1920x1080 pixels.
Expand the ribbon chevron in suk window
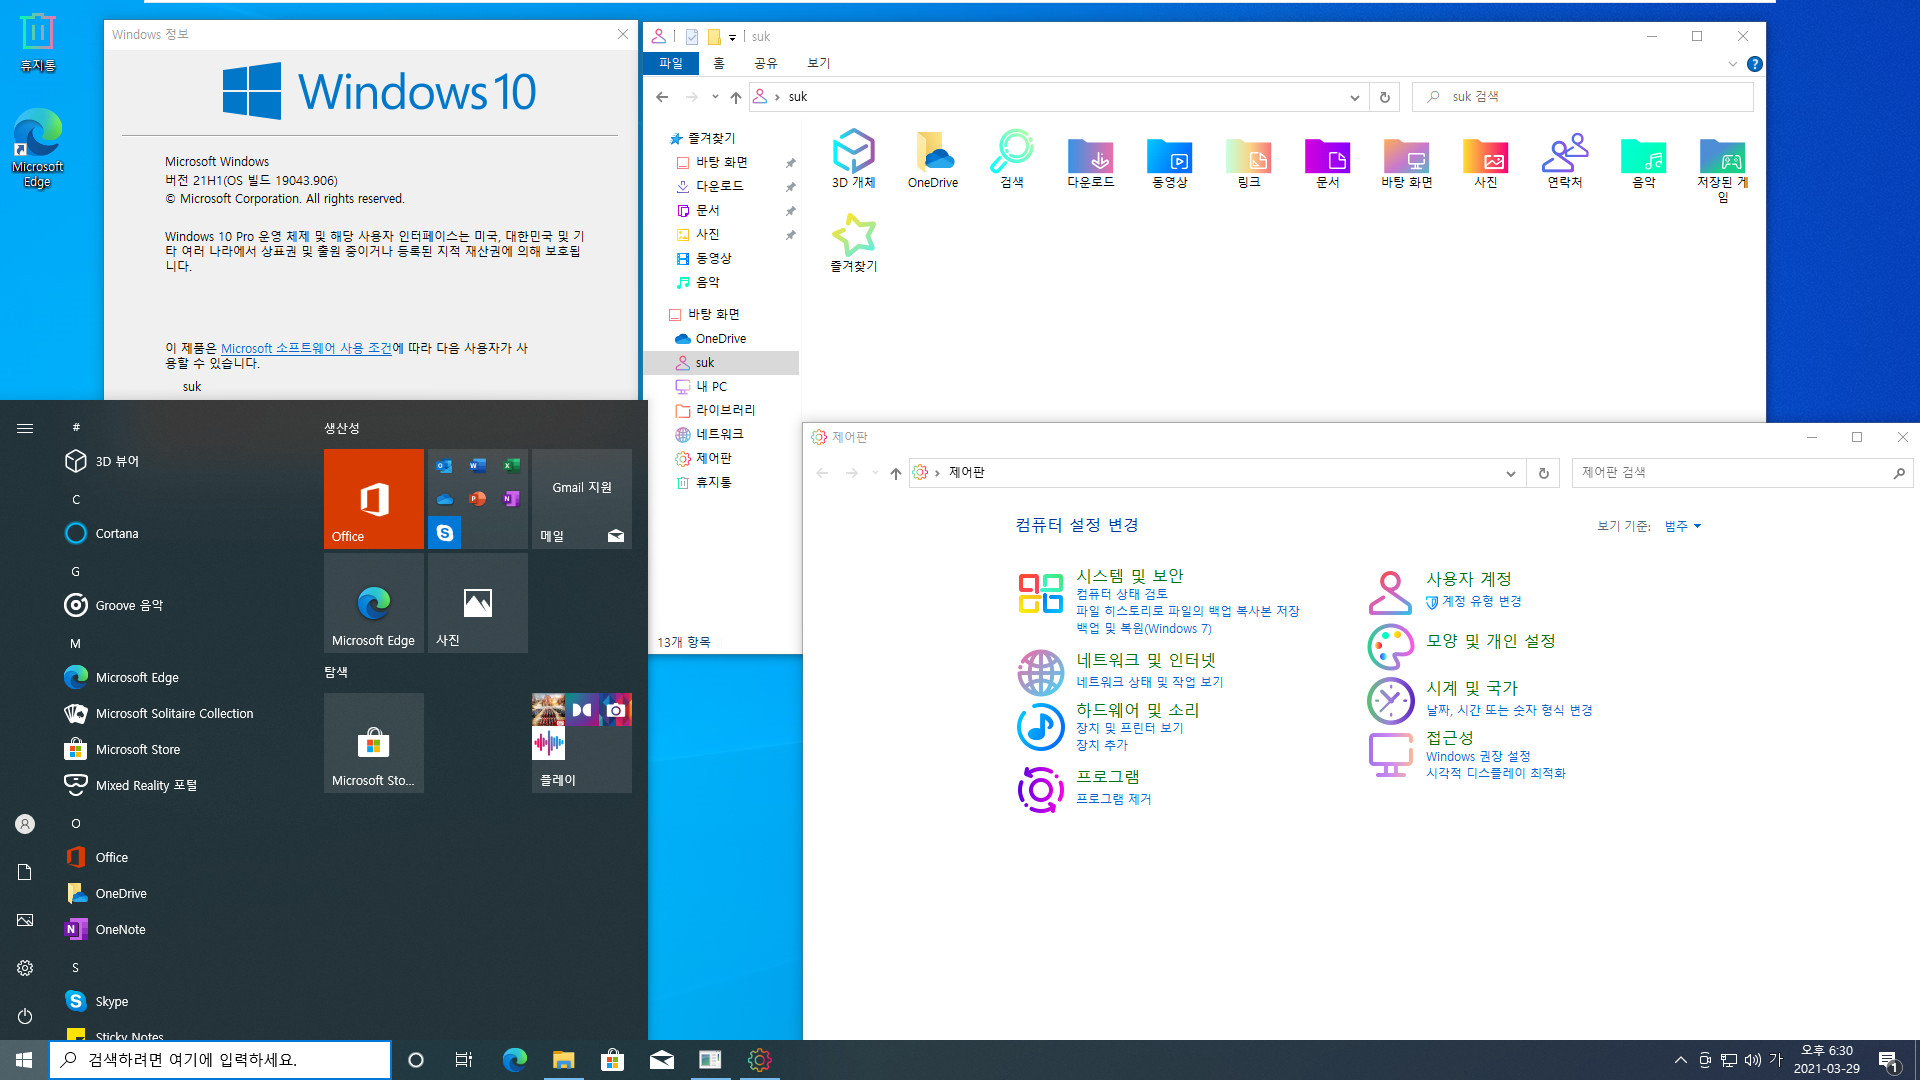point(1732,64)
